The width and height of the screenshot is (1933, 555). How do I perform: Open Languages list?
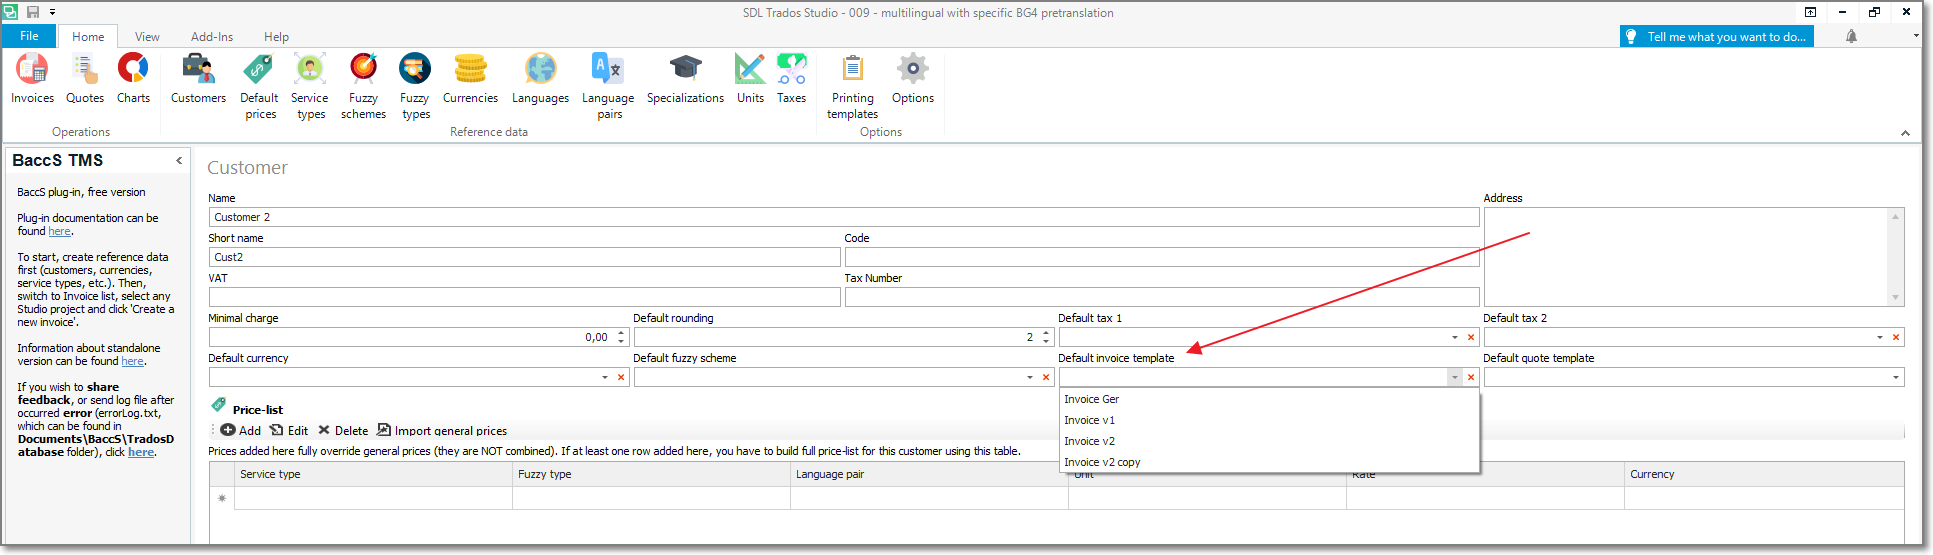point(540,78)
